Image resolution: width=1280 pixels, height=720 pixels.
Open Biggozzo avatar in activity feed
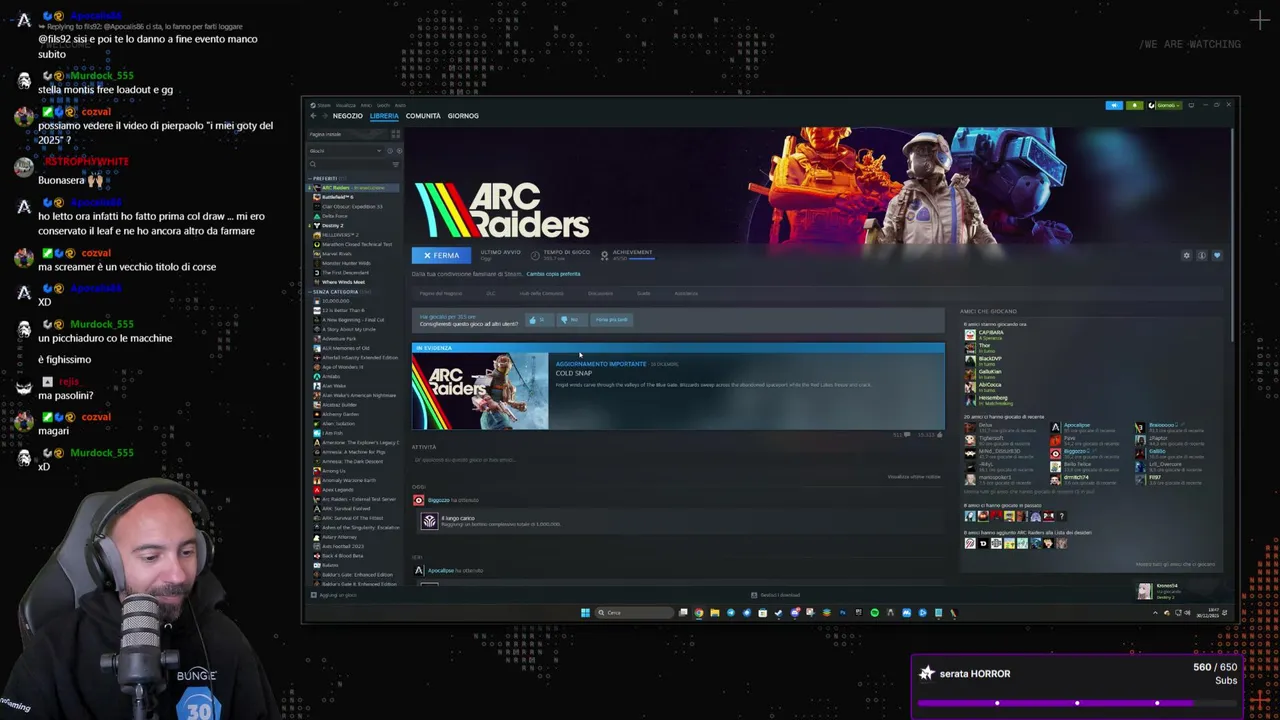(418, 500)
